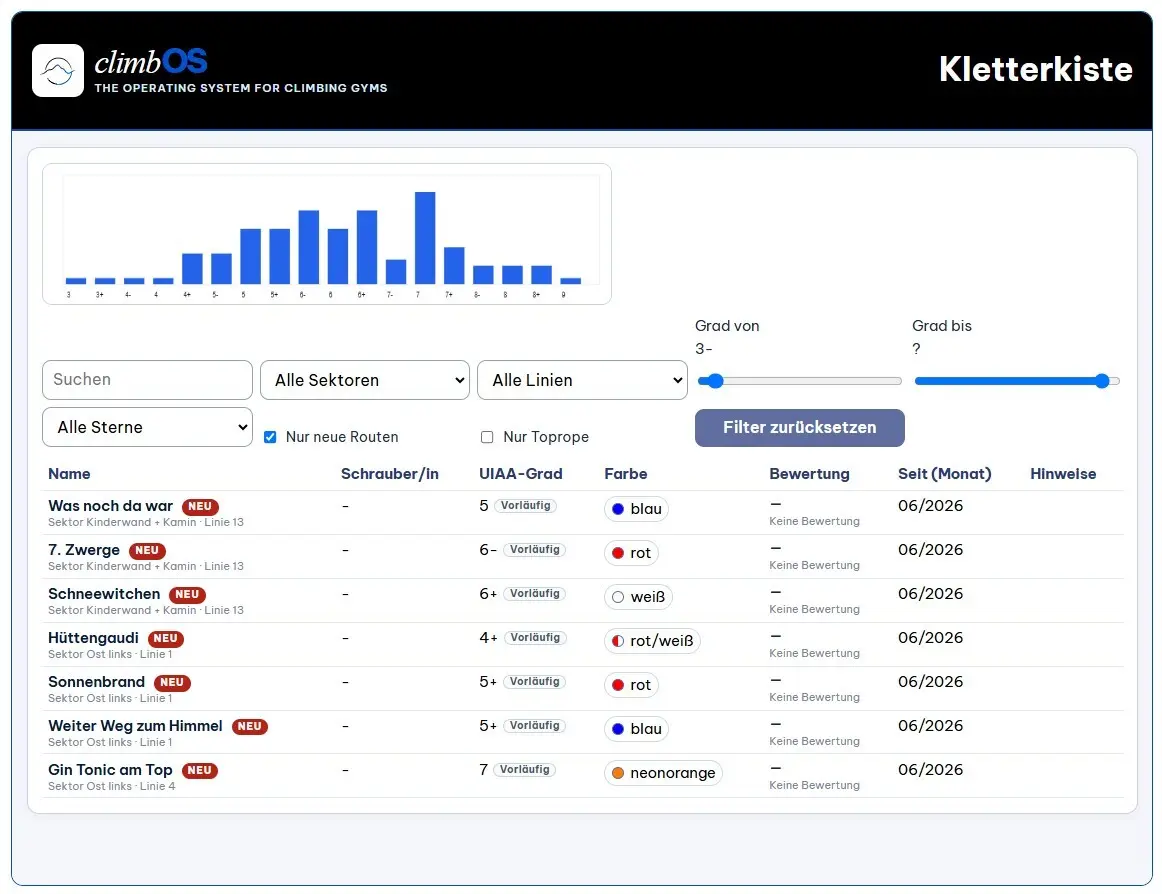The image size is (1162, 894).
Task: Open the Weiter Weg zum Himmel route
Action: pyautogui.click(x=135, y=726)
